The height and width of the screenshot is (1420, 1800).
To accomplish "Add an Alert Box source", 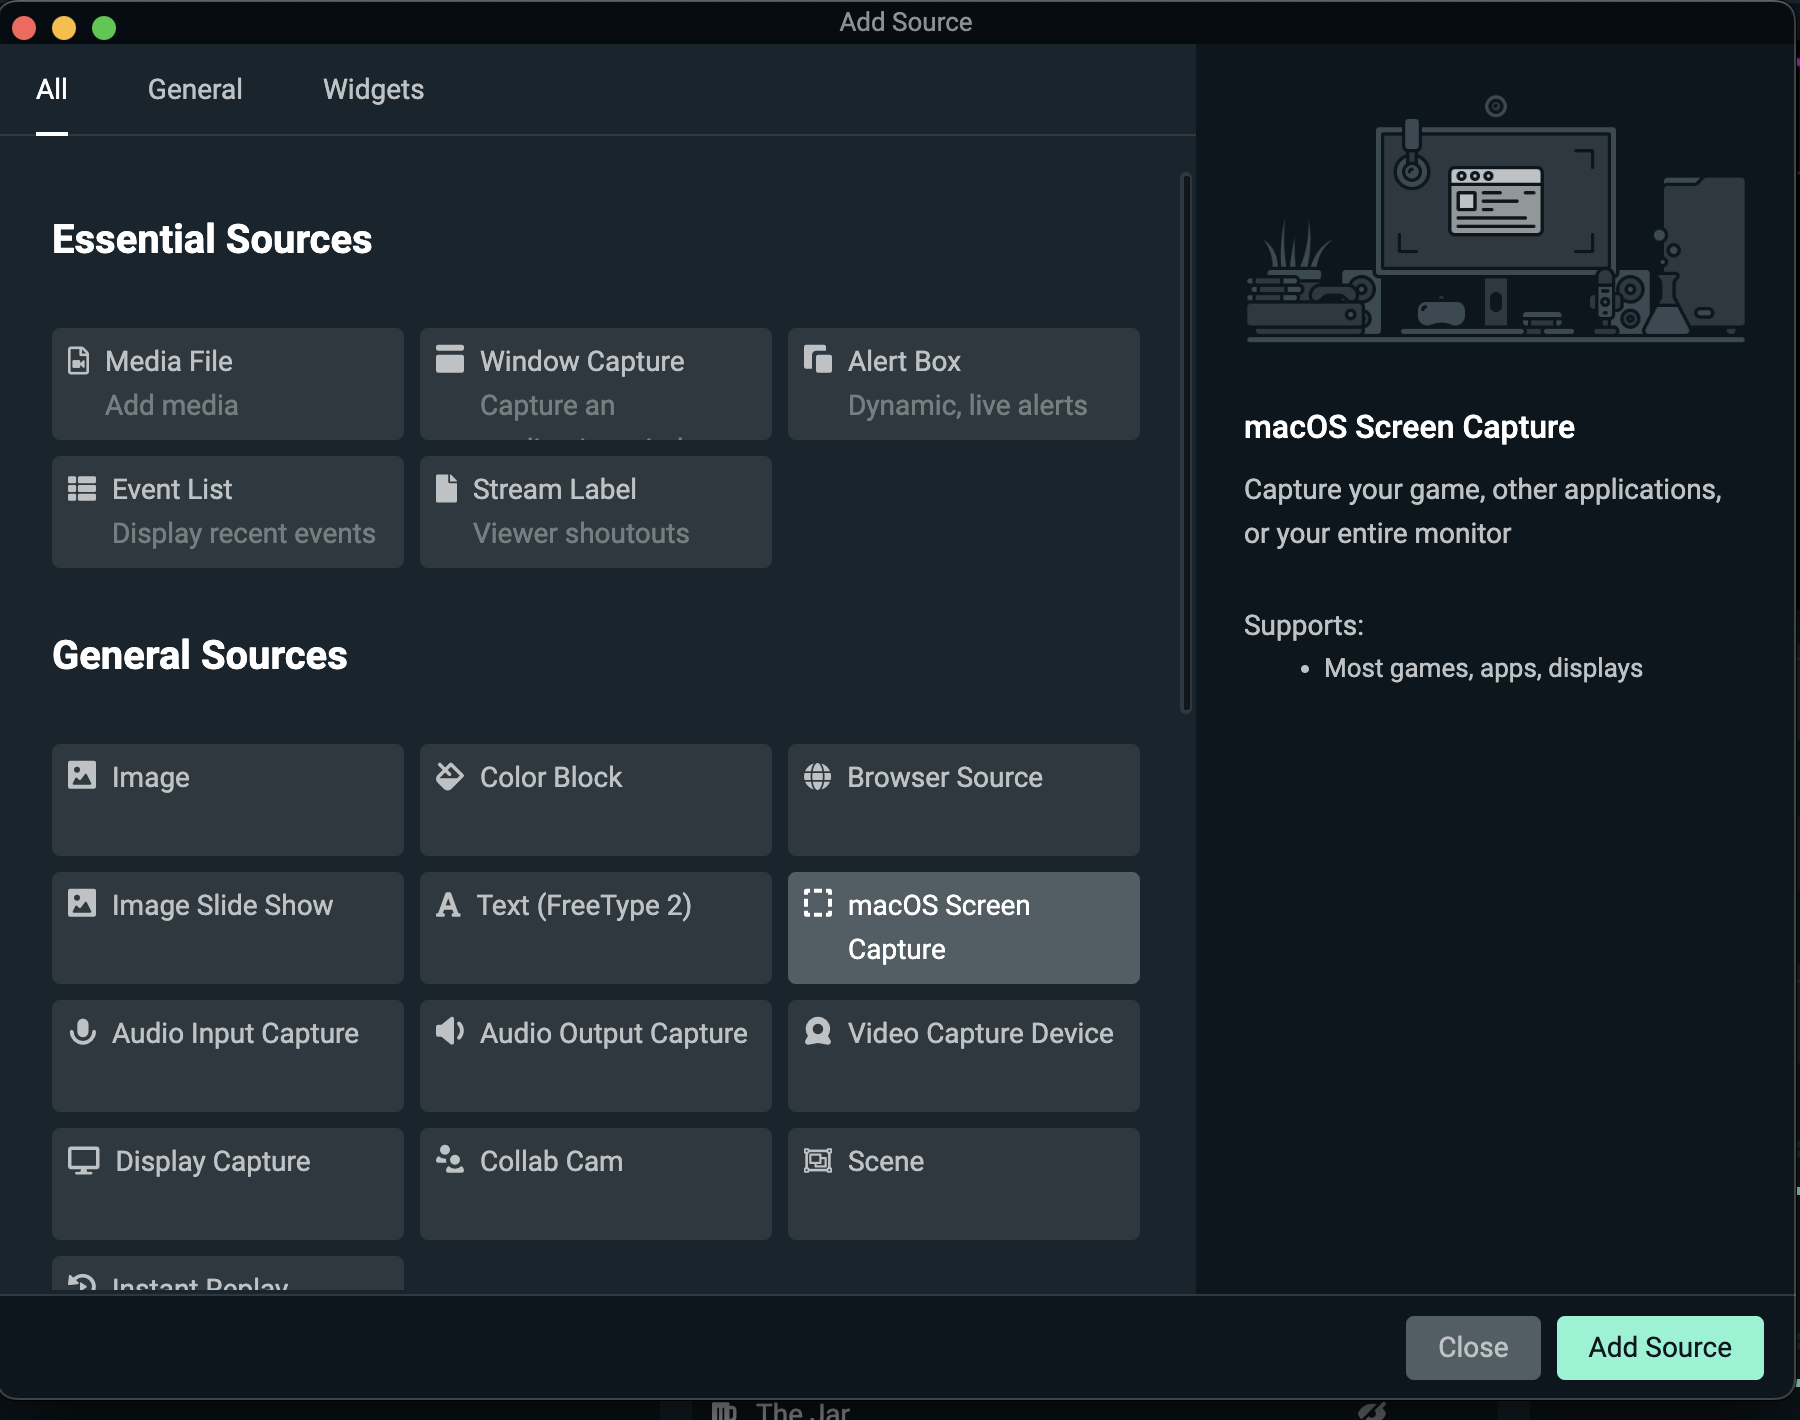I will tap(963, 383).
